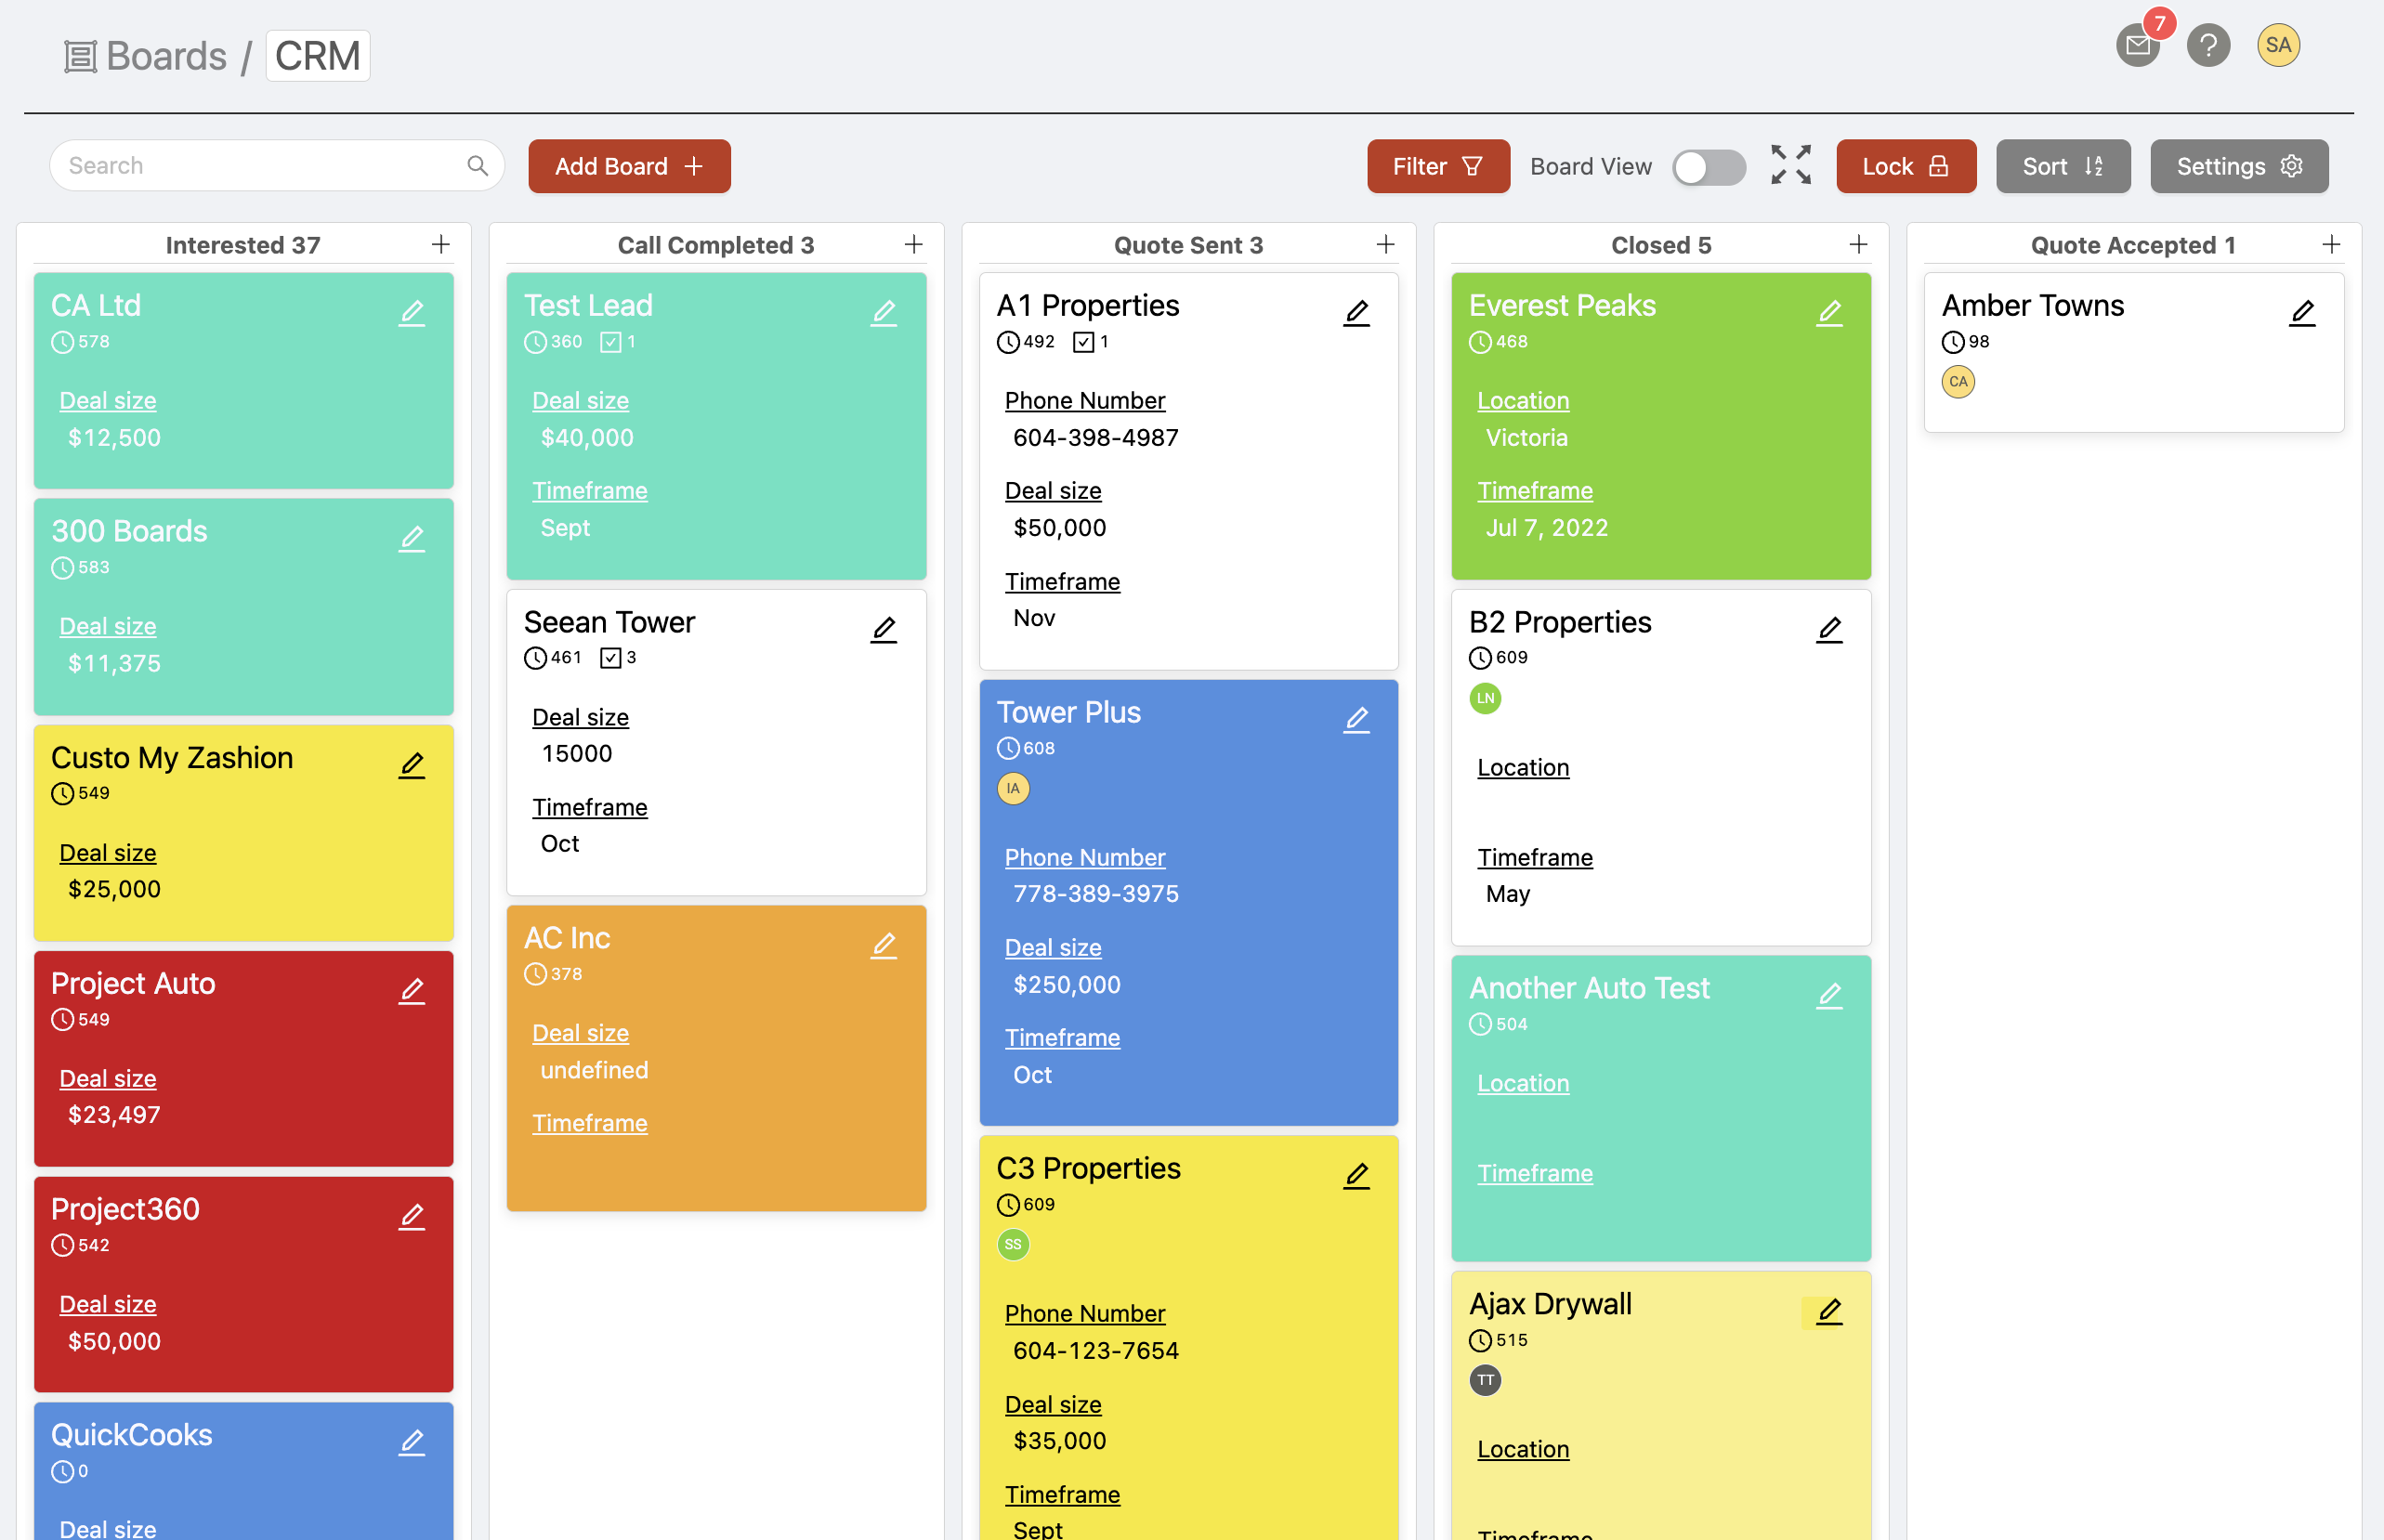
Task: Edit the AC Inc card
Action: point(884,946)
